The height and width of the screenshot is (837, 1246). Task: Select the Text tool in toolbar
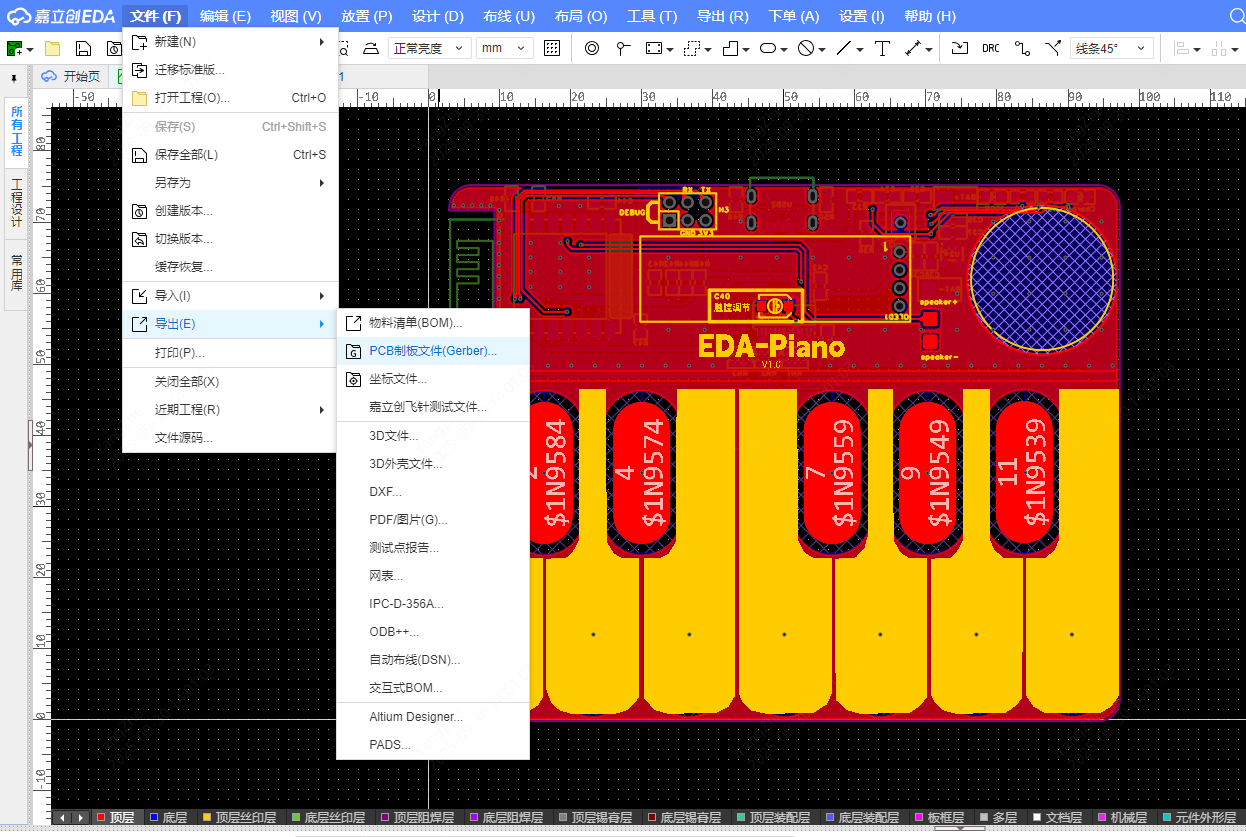[x=882, y=48]
